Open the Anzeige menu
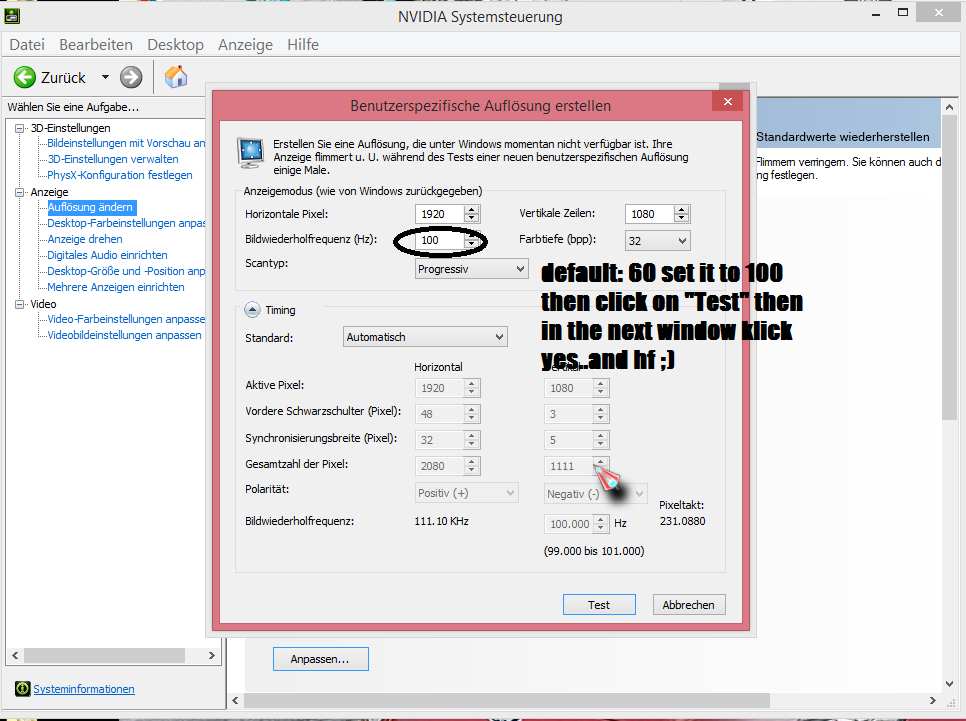Image resolution: width=966 pixels, height=721 pixels. [245, 44]
